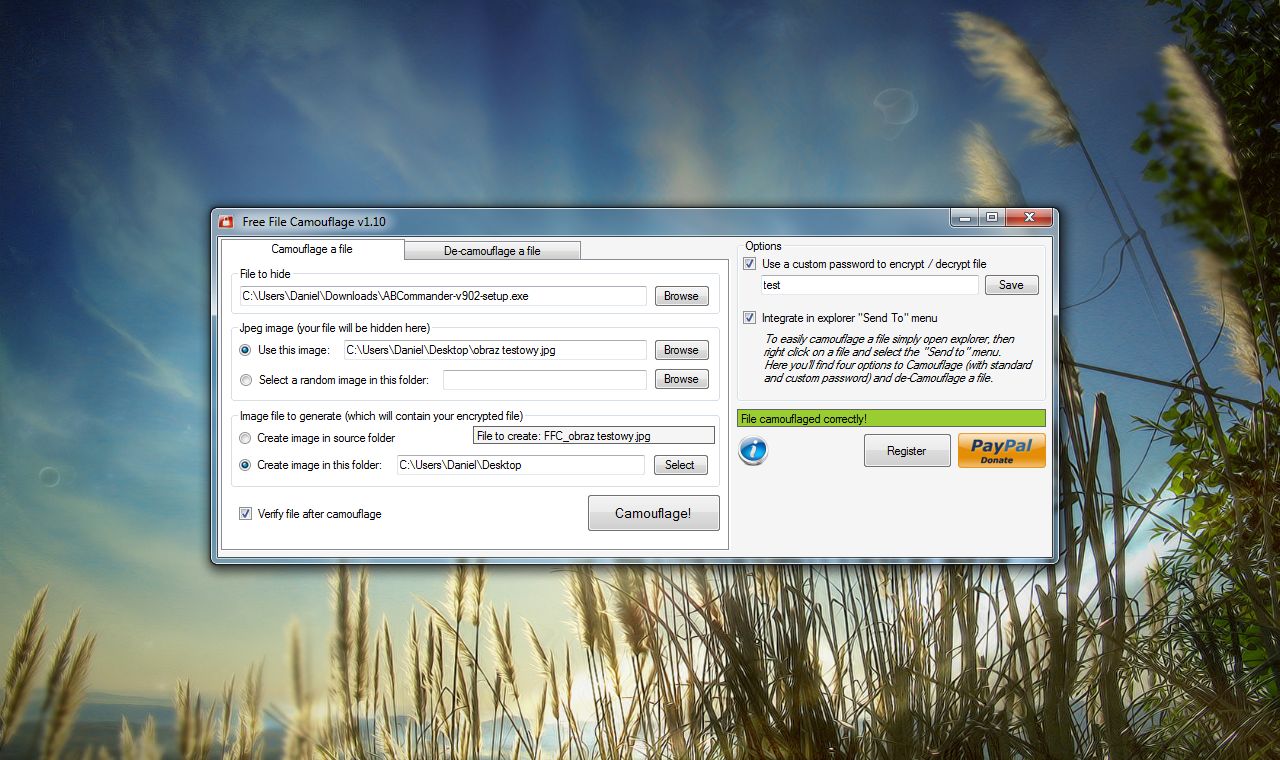Click the Camouflage! button
This screenshot has width=1280, height=760.
pos(653,513)
